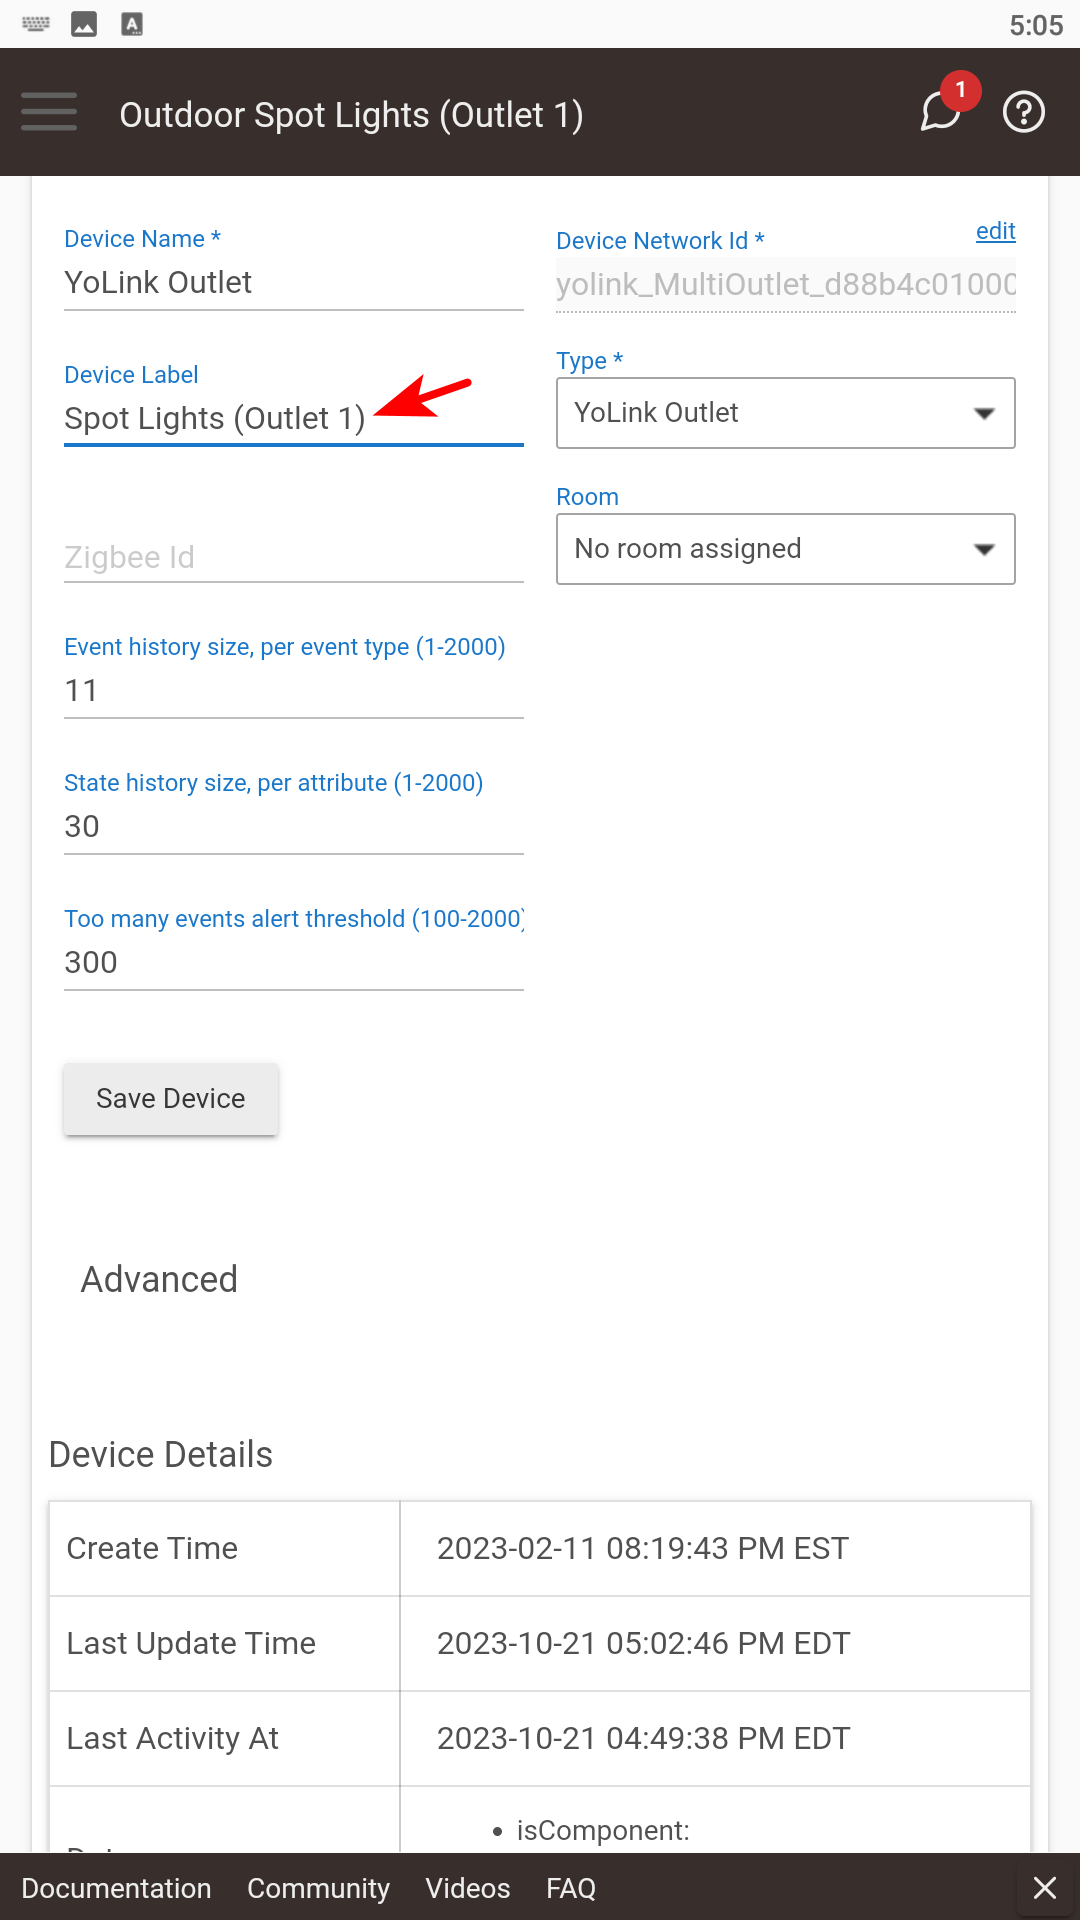Tap the keyboard status bar icon

pos(36,24)
